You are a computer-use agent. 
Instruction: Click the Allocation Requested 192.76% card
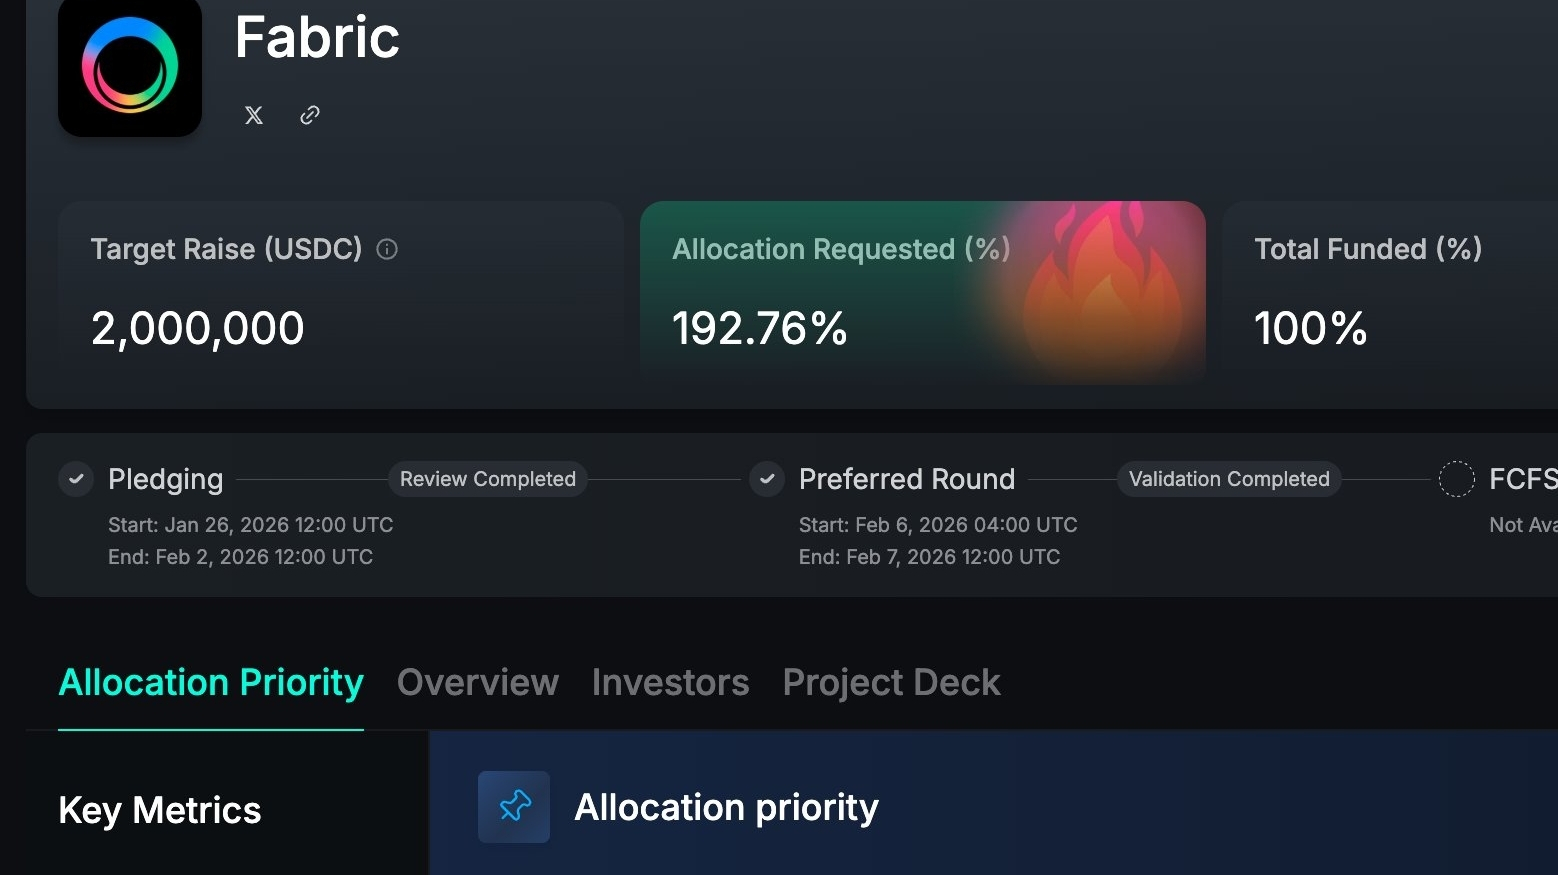point(800,300)
